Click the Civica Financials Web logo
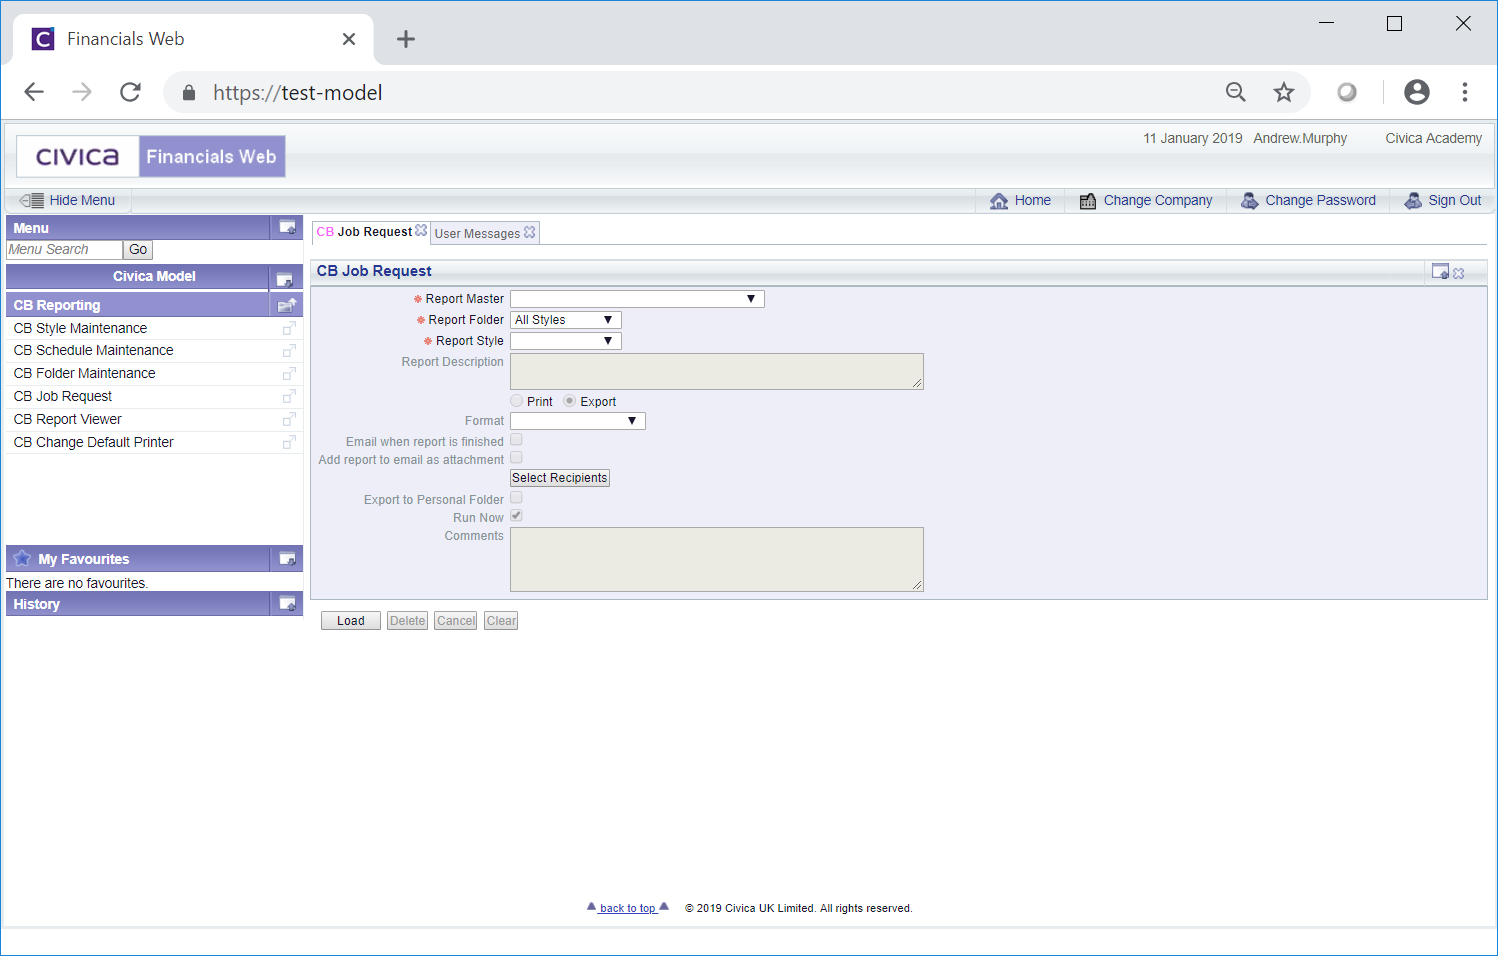 pos(151,156)
